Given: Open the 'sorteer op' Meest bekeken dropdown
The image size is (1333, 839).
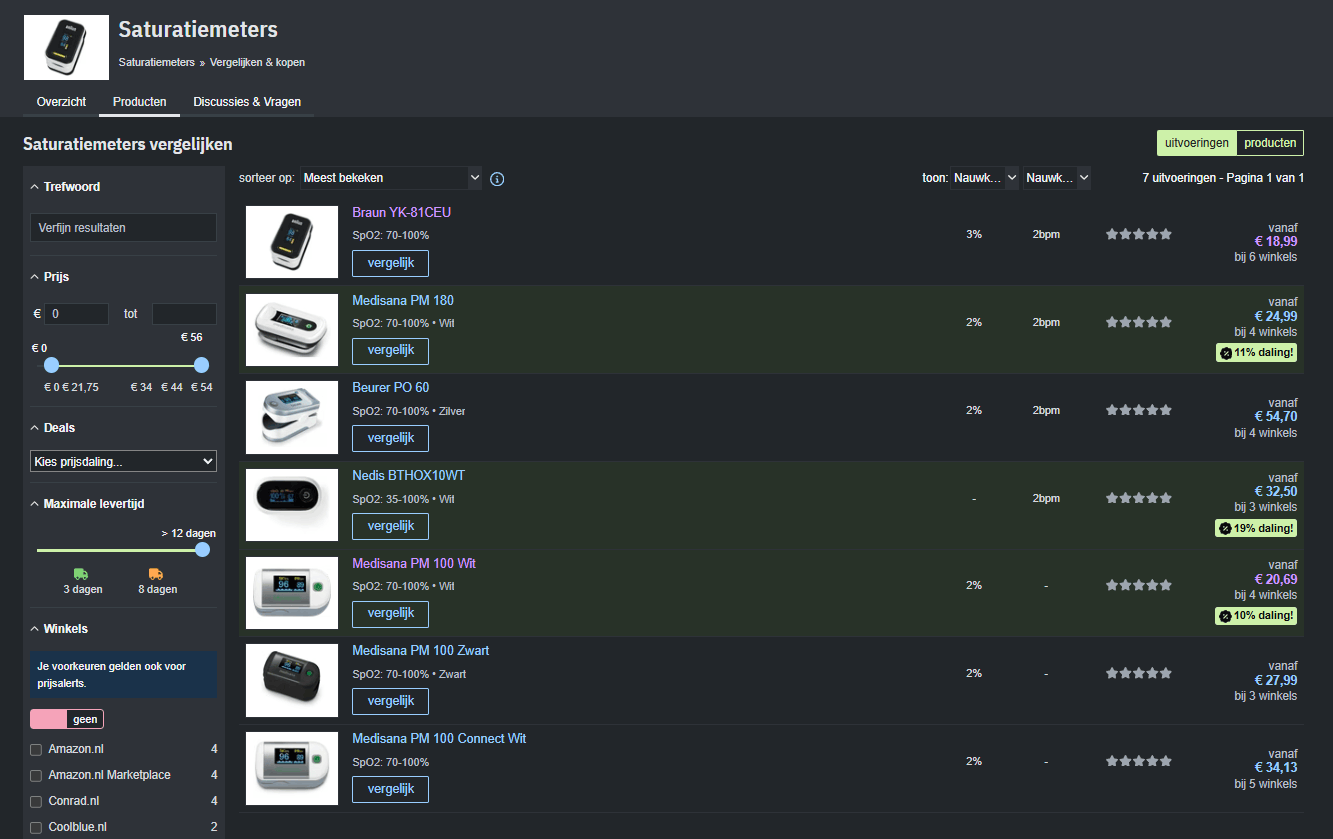Looking at the screenshot, I should click(391, 178).
